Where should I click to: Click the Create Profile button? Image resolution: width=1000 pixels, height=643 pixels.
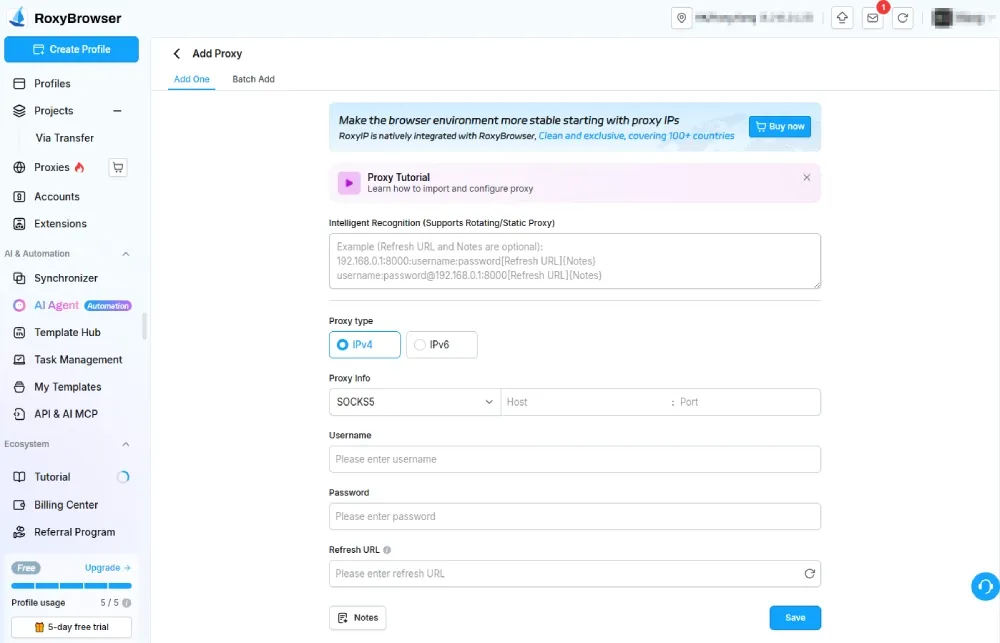(x=71, y=49)
